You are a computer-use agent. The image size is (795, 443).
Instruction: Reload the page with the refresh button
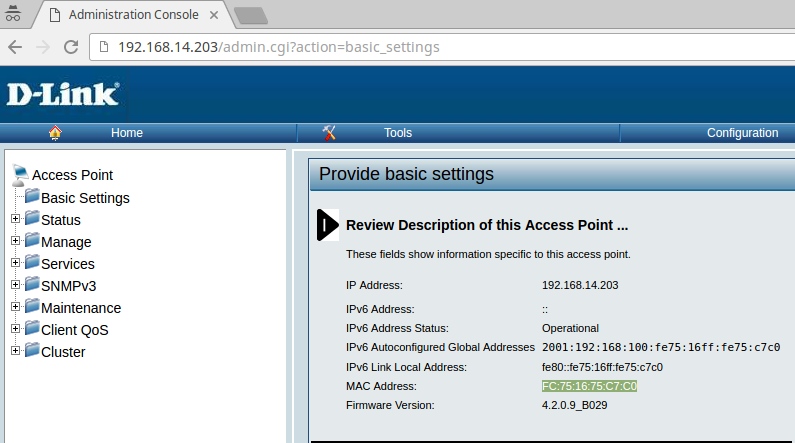click(x=71, y=47)
